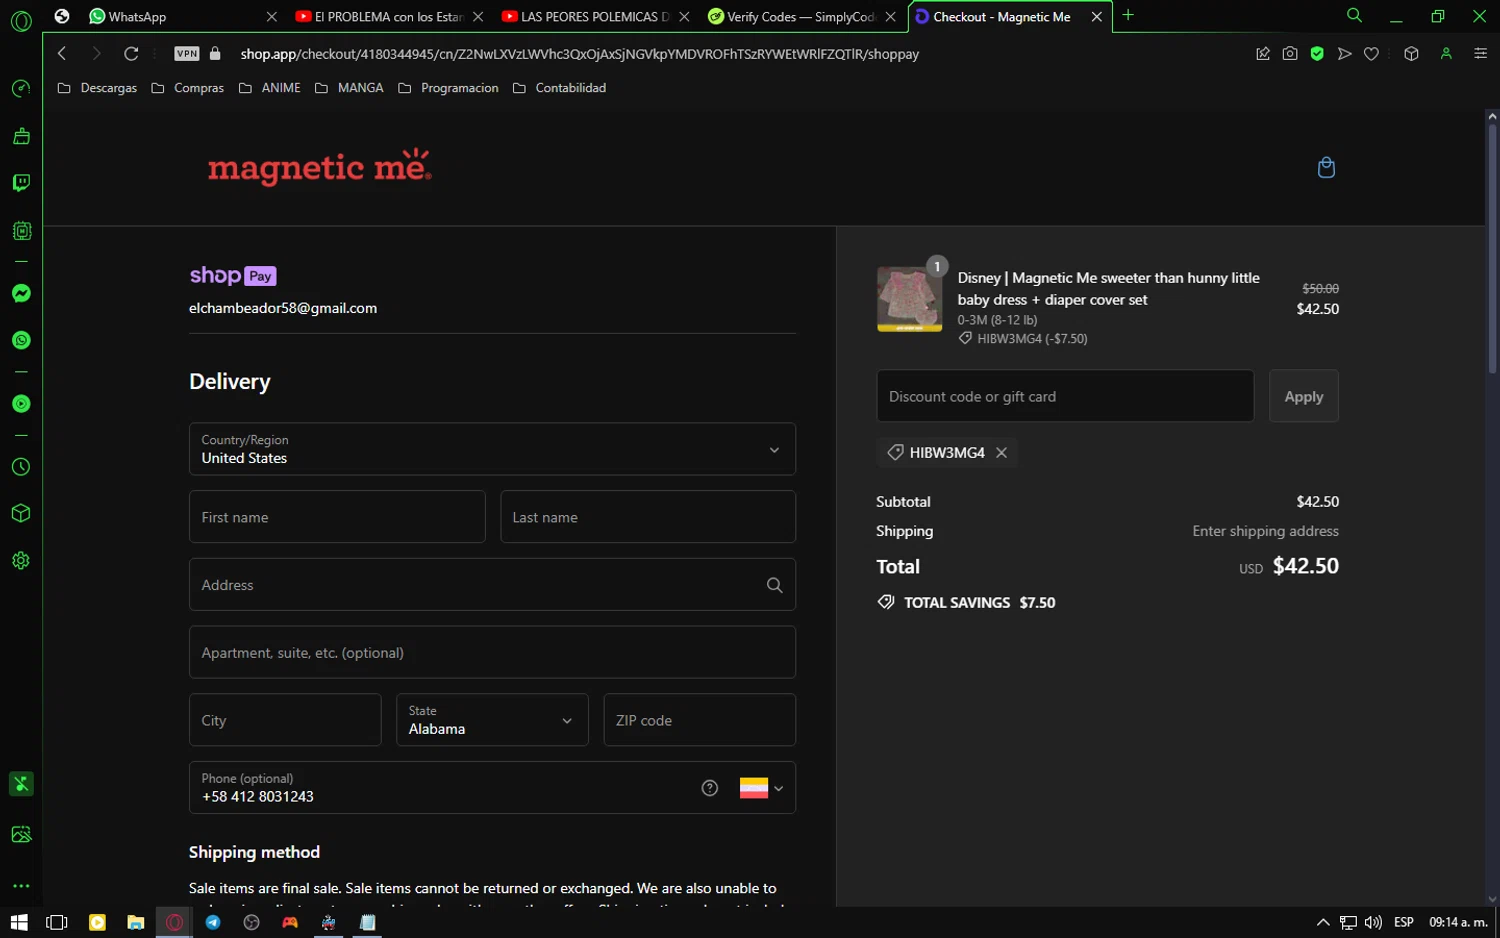Focus the Last name field

point(648,517)
